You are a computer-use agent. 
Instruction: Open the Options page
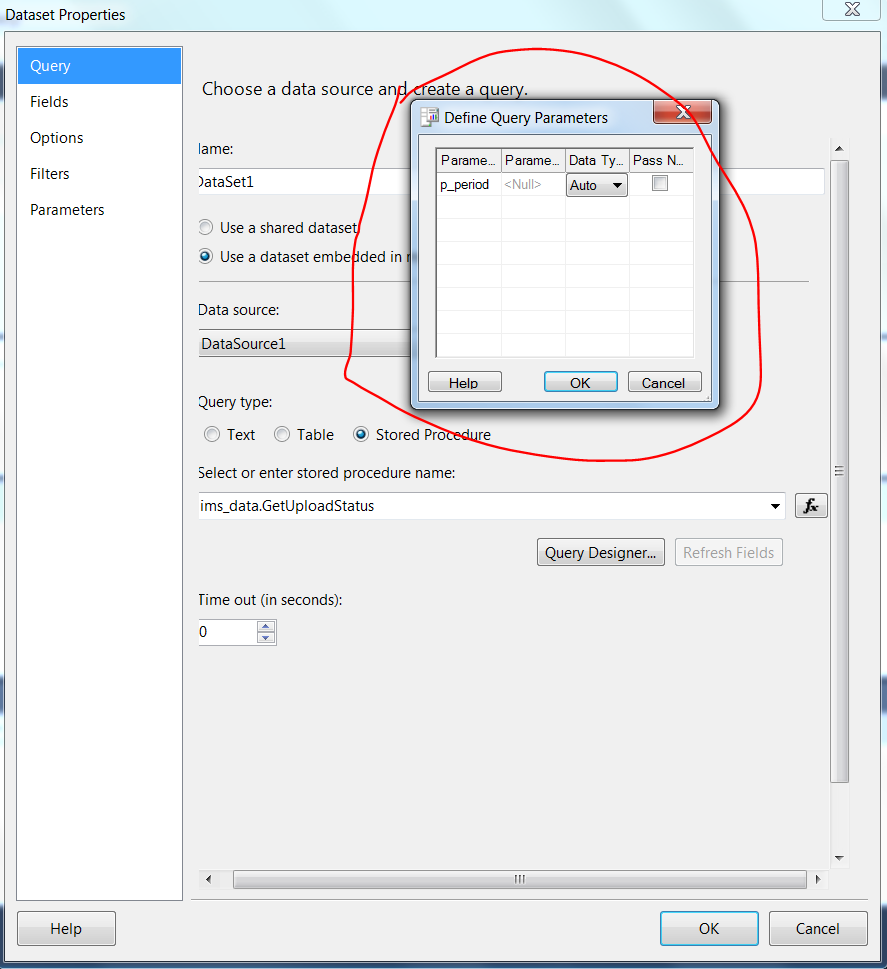coord(100,138)
